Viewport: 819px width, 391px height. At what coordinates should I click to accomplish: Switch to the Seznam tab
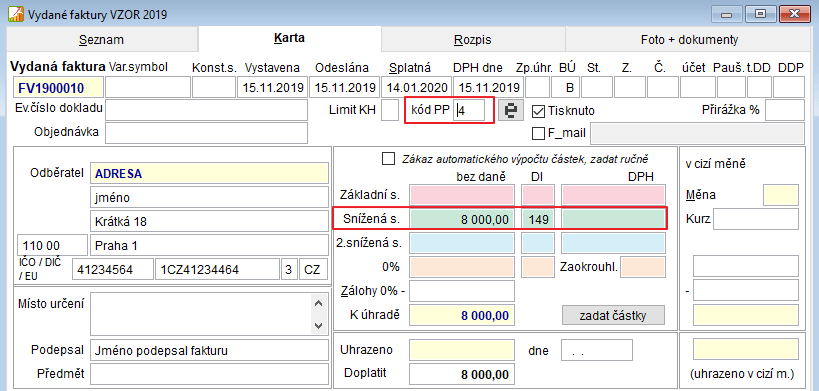point(101,40)
